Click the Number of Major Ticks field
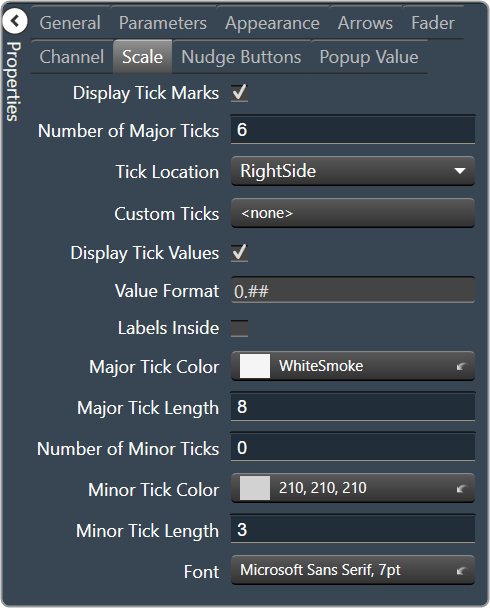The width and height of the screenshot is (490, 608). click(x=353, y=130)
